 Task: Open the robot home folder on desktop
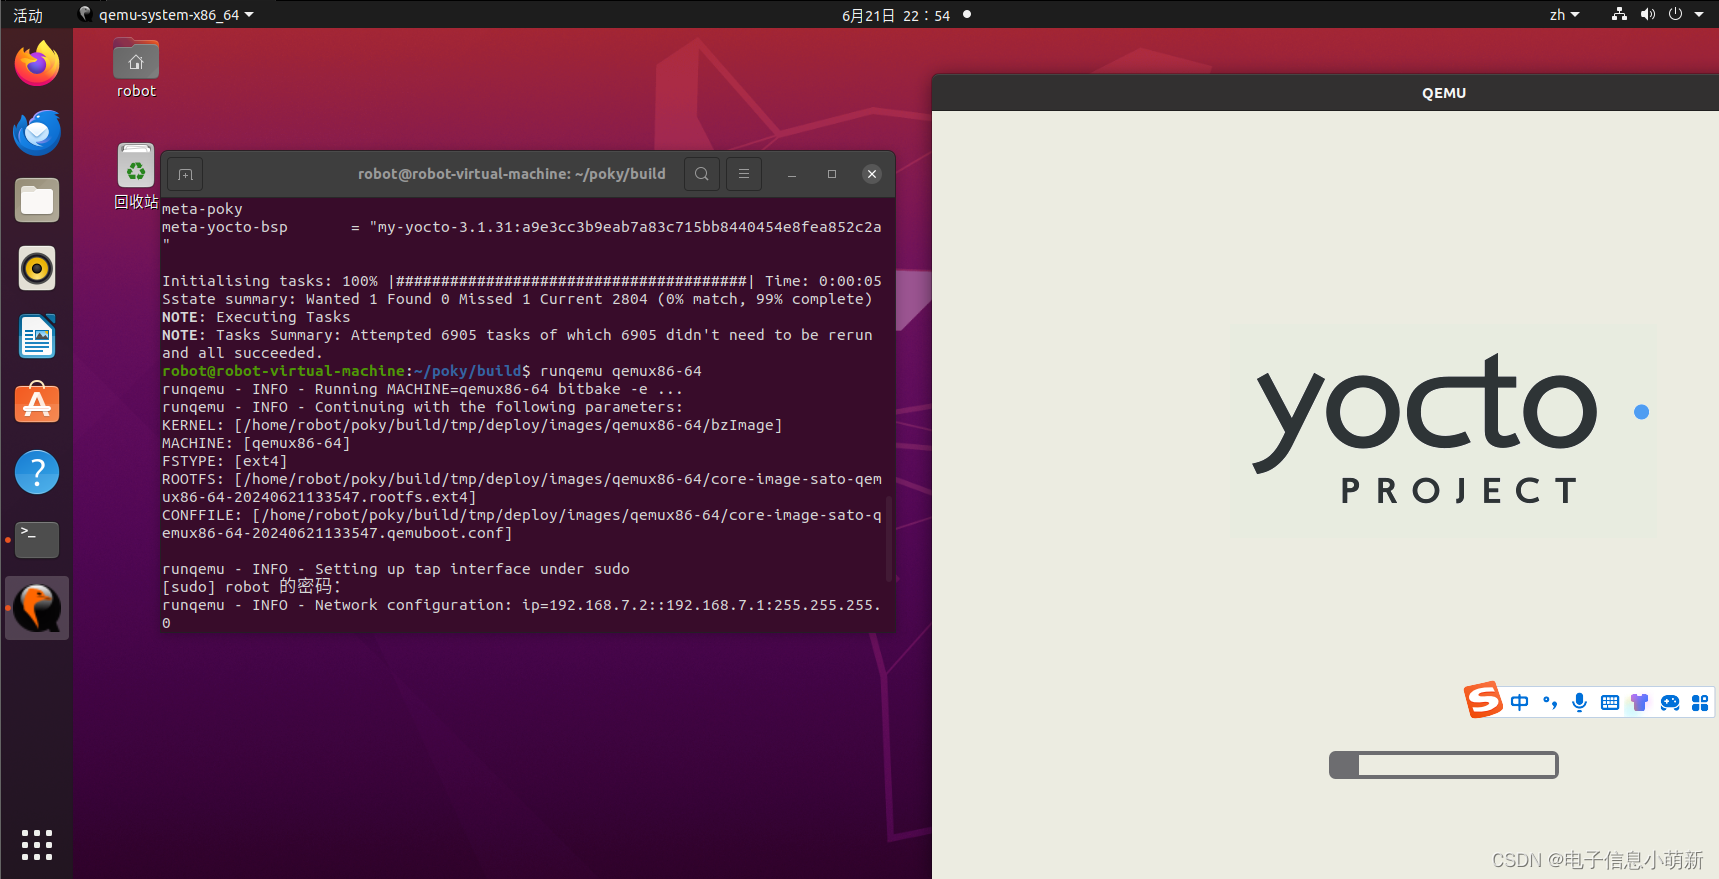click(x=136, y=68)
